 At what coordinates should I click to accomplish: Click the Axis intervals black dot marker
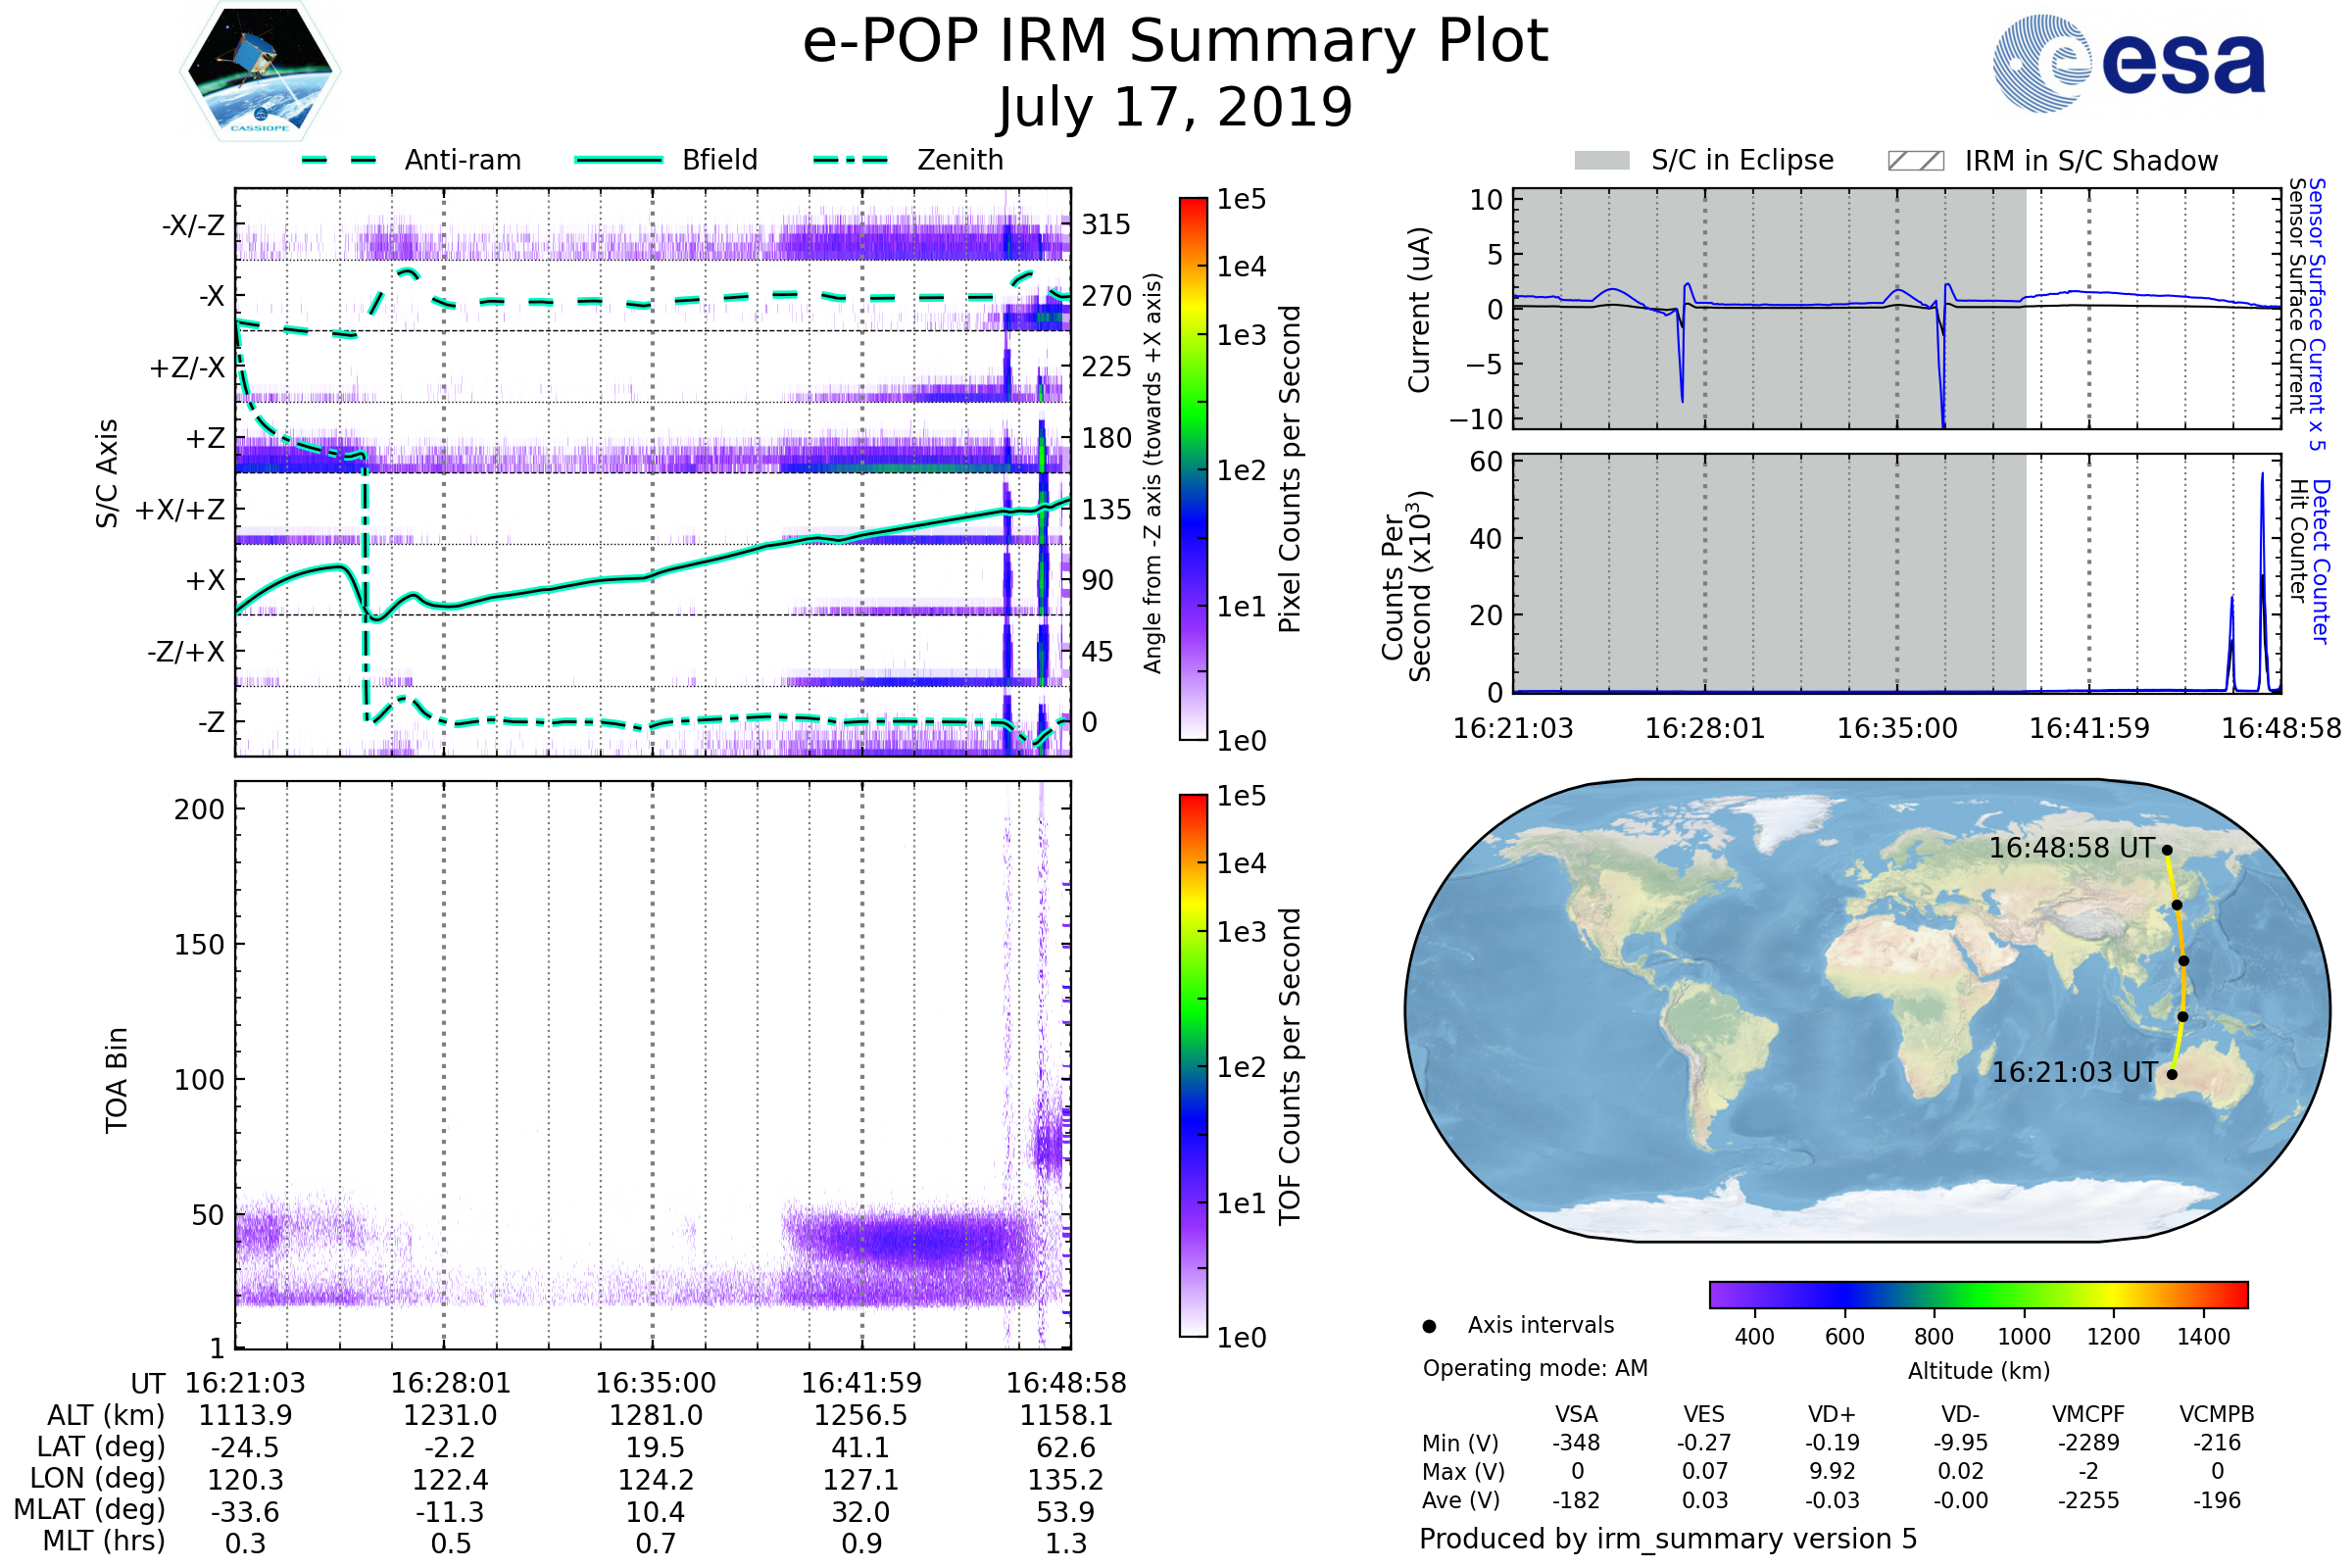pyautogui.click(x=1429, y=1327)
